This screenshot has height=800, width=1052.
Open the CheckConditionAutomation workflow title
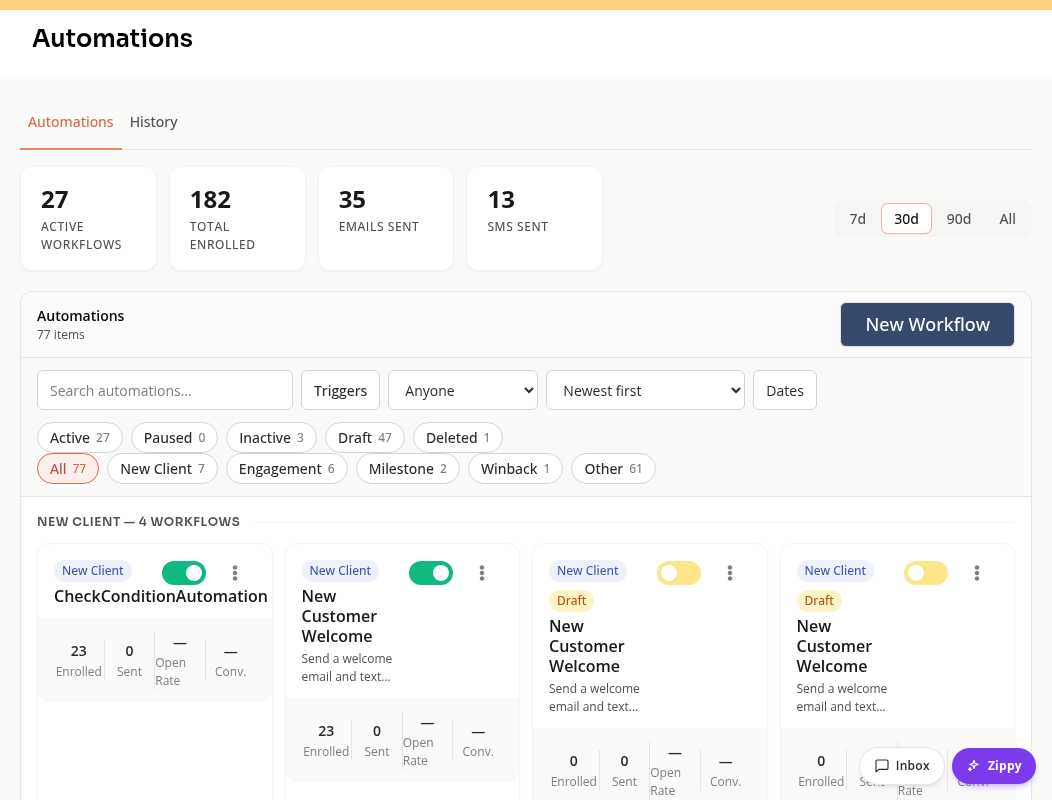click(x=161, y=596)
